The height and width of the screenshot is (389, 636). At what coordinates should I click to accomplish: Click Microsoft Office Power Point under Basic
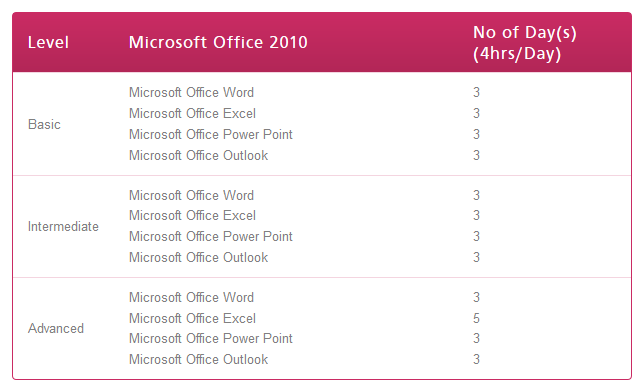click(x=211, y=134)
